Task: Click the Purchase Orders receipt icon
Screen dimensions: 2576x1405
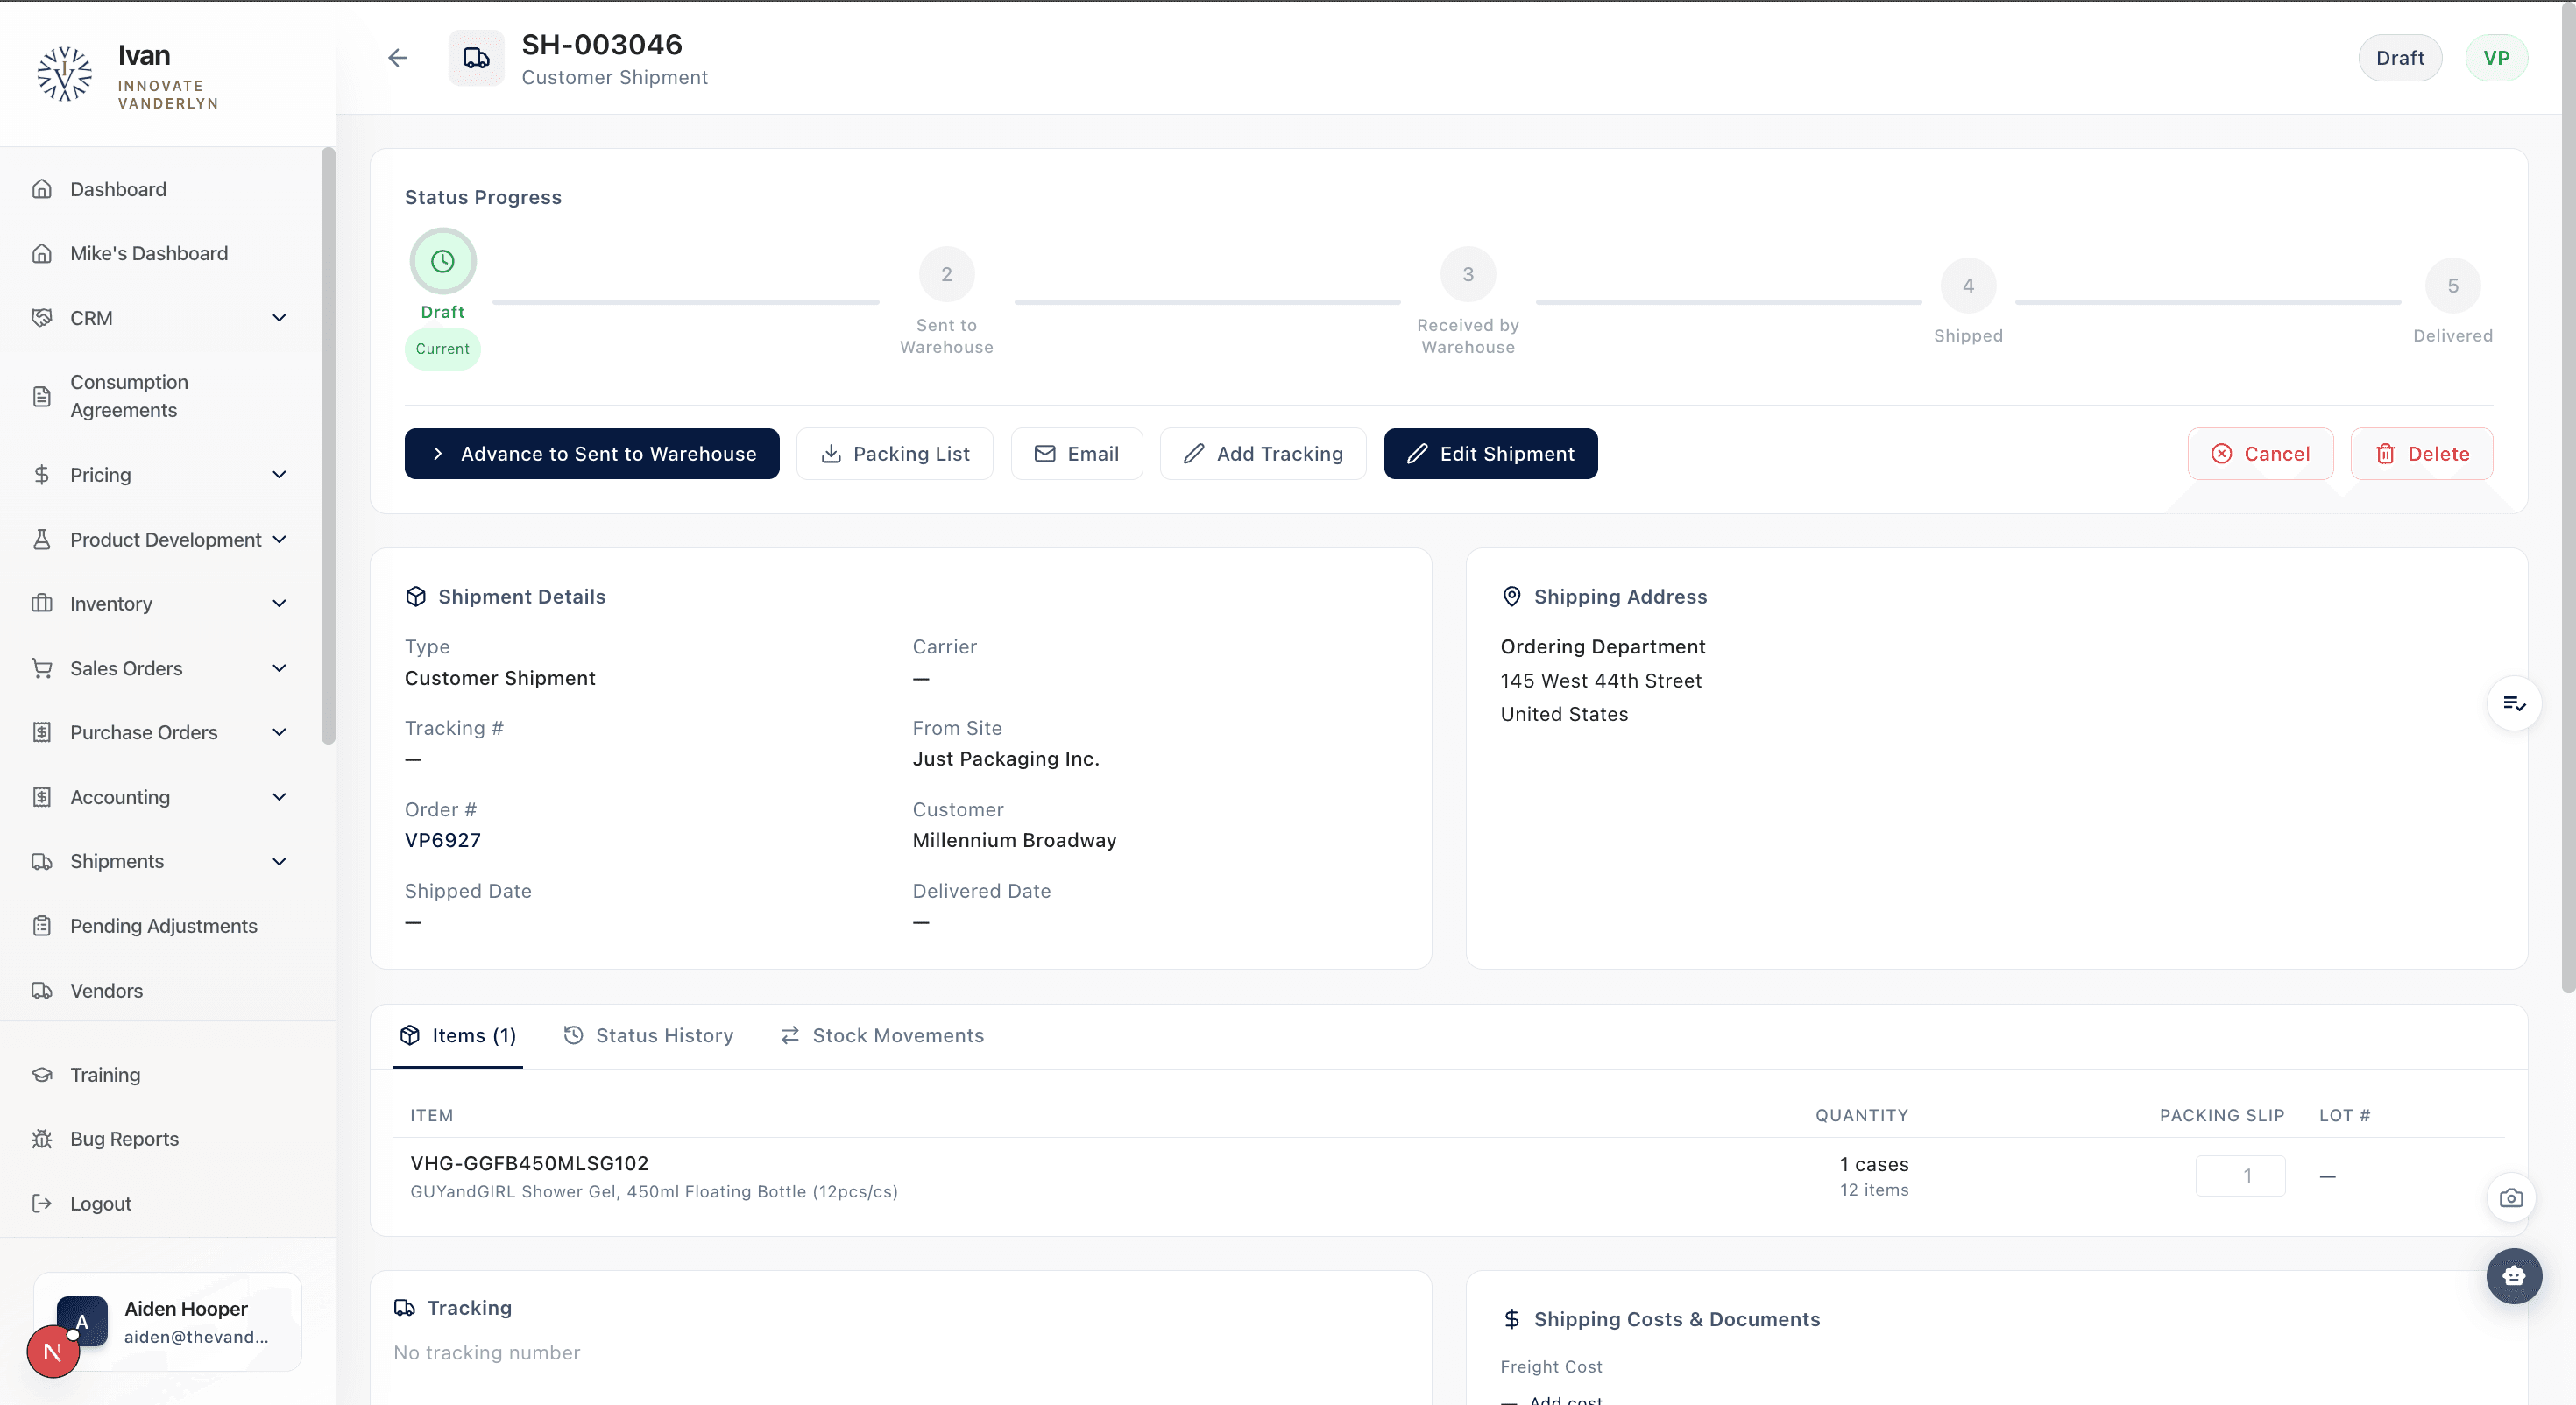Action: (x=42, y=733)
